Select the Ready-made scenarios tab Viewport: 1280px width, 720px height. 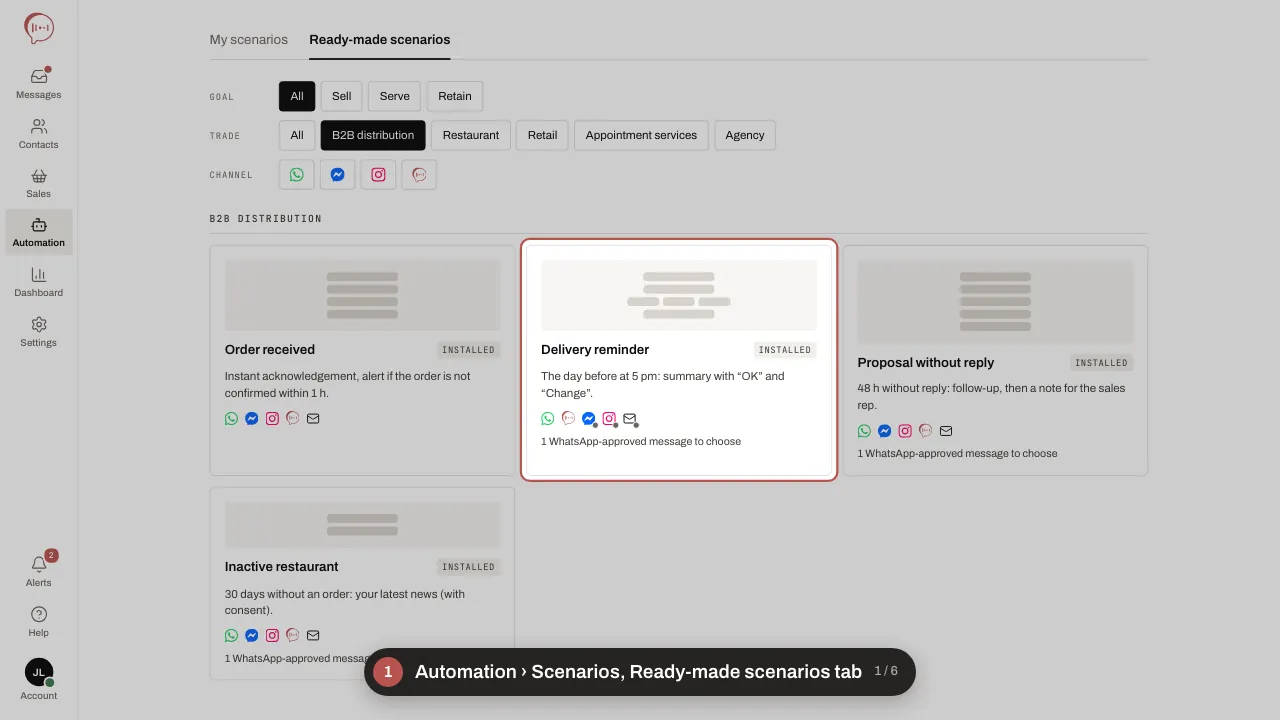[380, 40]
